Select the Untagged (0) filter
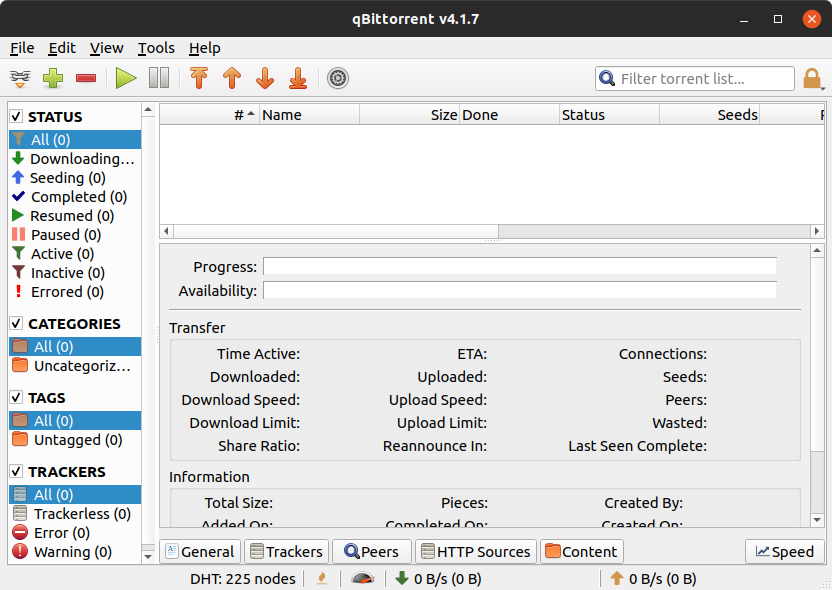 point(75,440)
